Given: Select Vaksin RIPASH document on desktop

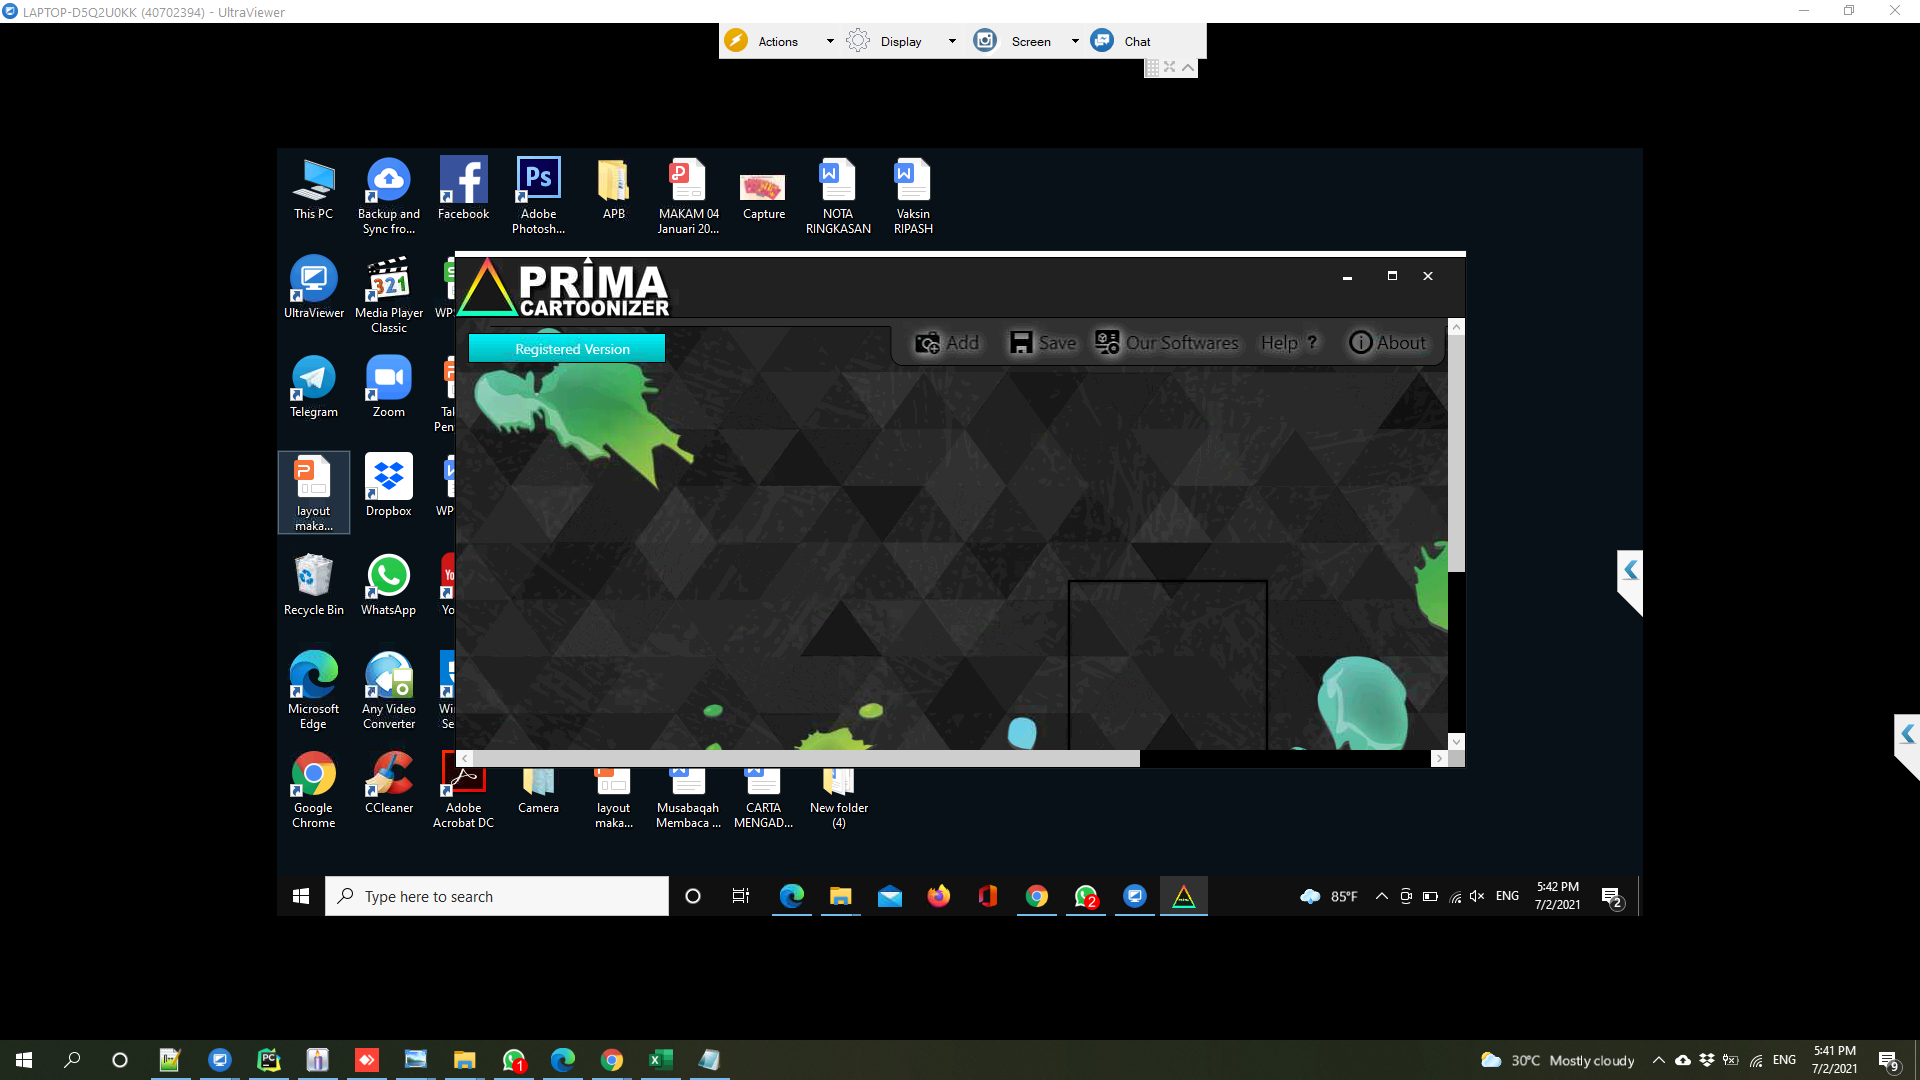Looking at the screenshot, I should tap(913, 195).
